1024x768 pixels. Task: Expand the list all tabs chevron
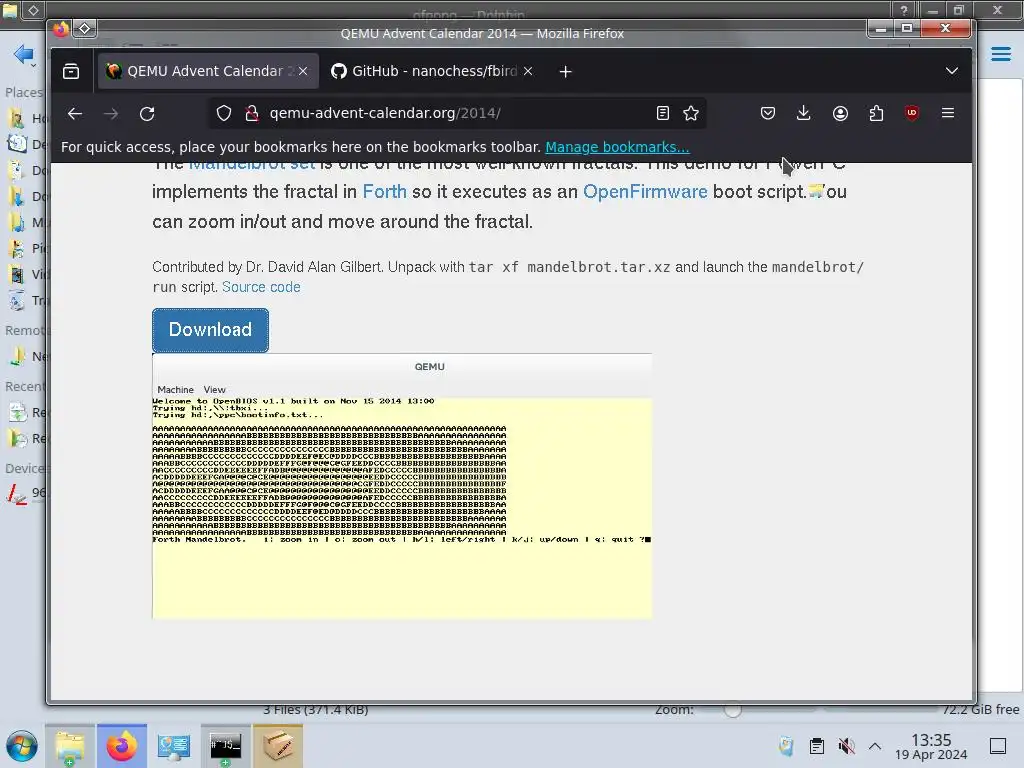952,71
